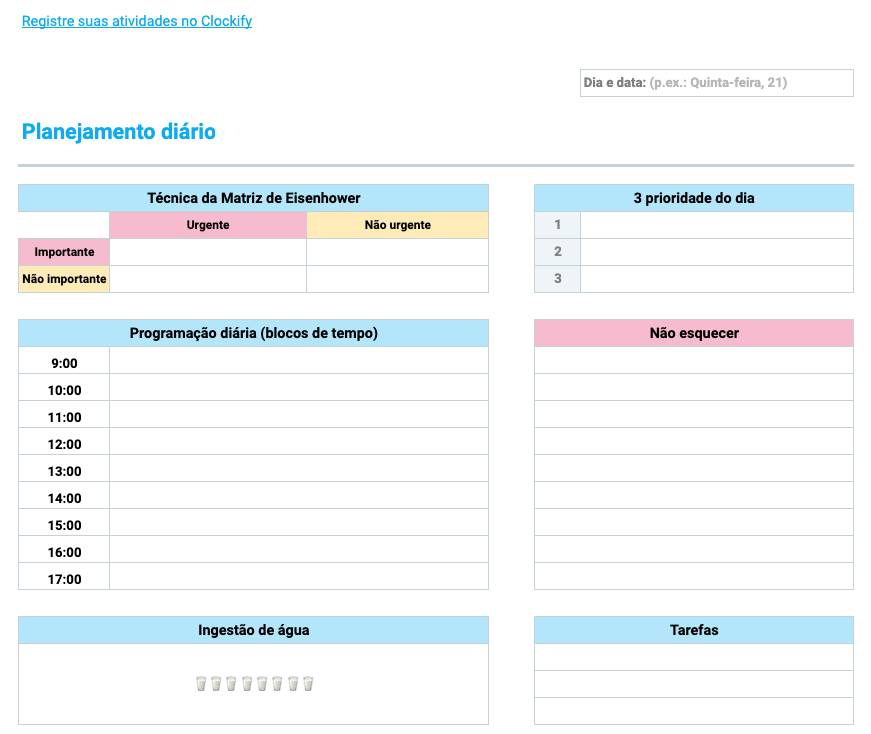Click the 13:00 schedule row
871x734 pixels.
(298, 470)
